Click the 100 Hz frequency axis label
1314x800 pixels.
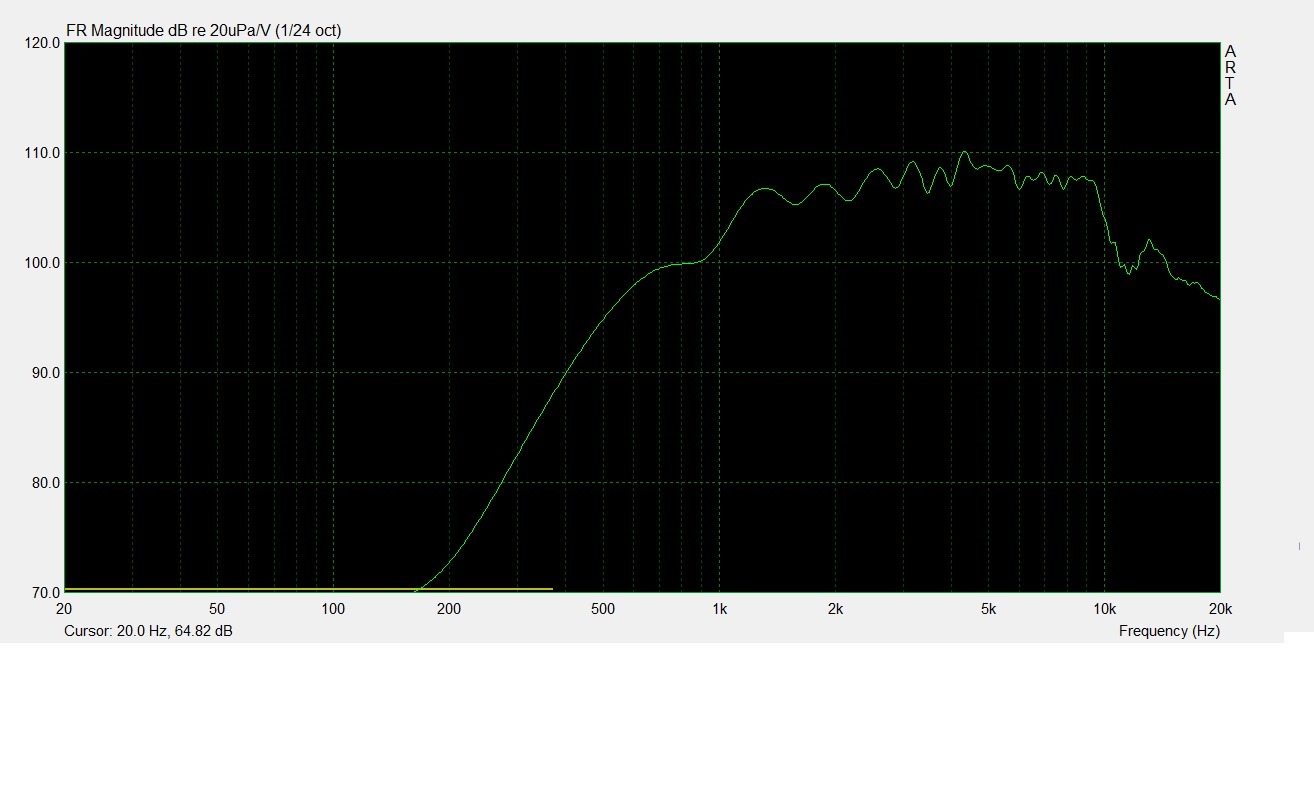point(333,609)
